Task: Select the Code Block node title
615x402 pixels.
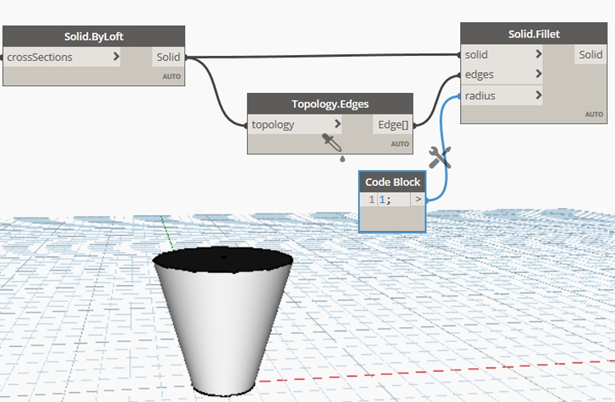Action: click(x=392, y=182)
